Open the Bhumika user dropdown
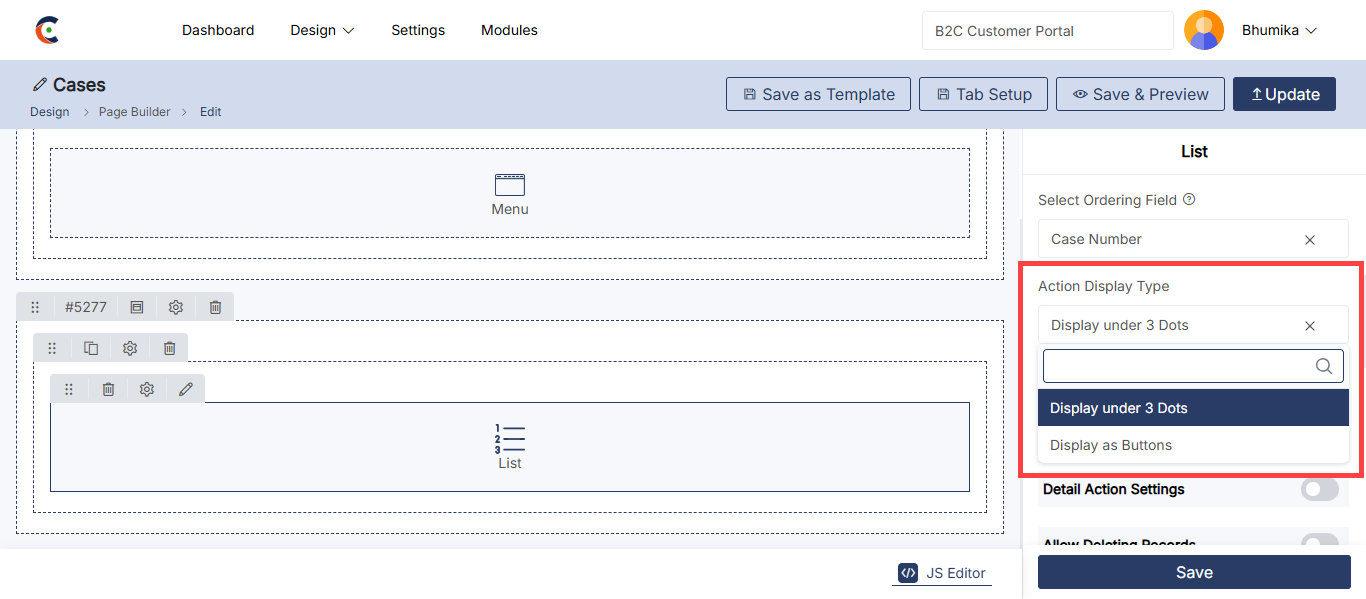 (1279, 30)
